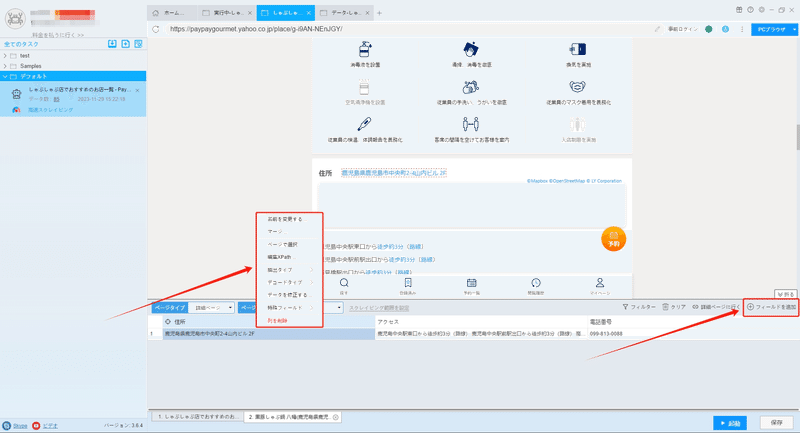Click the crab avatar profile icon
The width and height of the screenshot is (800, 433).
point(15,19)
